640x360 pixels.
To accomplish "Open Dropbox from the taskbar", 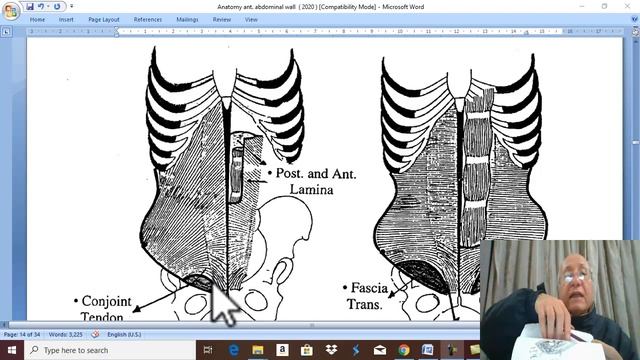I will click(x=331, y=350).
